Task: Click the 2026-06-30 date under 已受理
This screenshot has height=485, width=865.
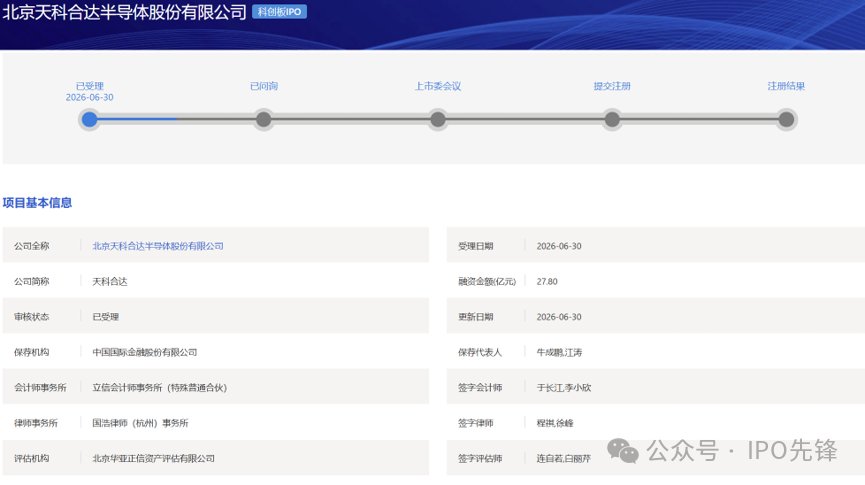Action: pyautogui.click(x=89, y=97)
